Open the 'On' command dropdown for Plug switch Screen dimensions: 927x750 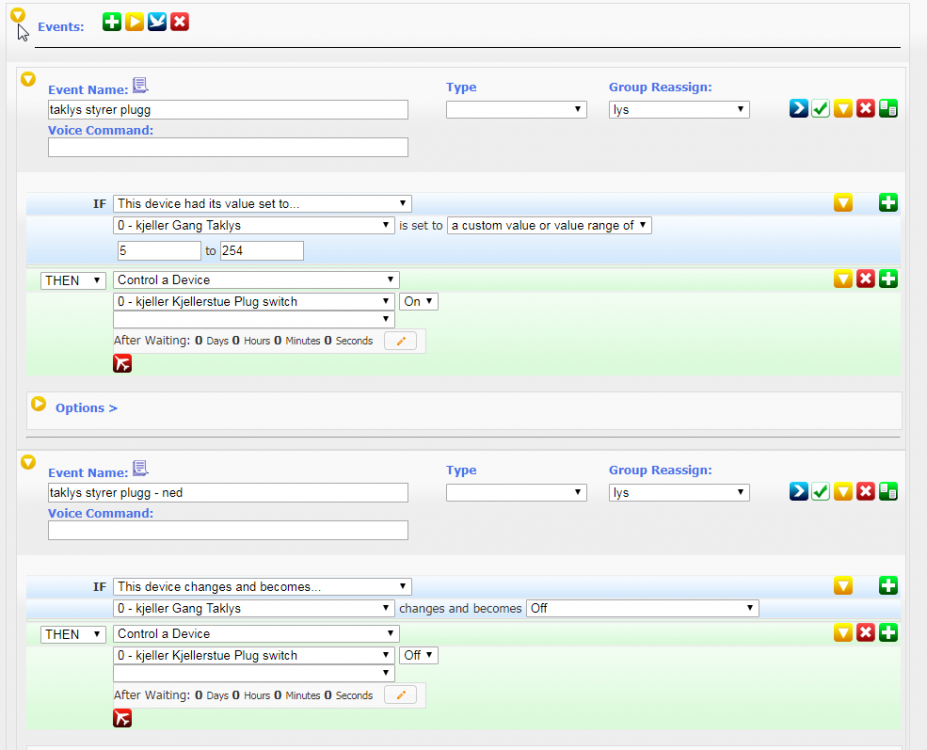(419, 301)
